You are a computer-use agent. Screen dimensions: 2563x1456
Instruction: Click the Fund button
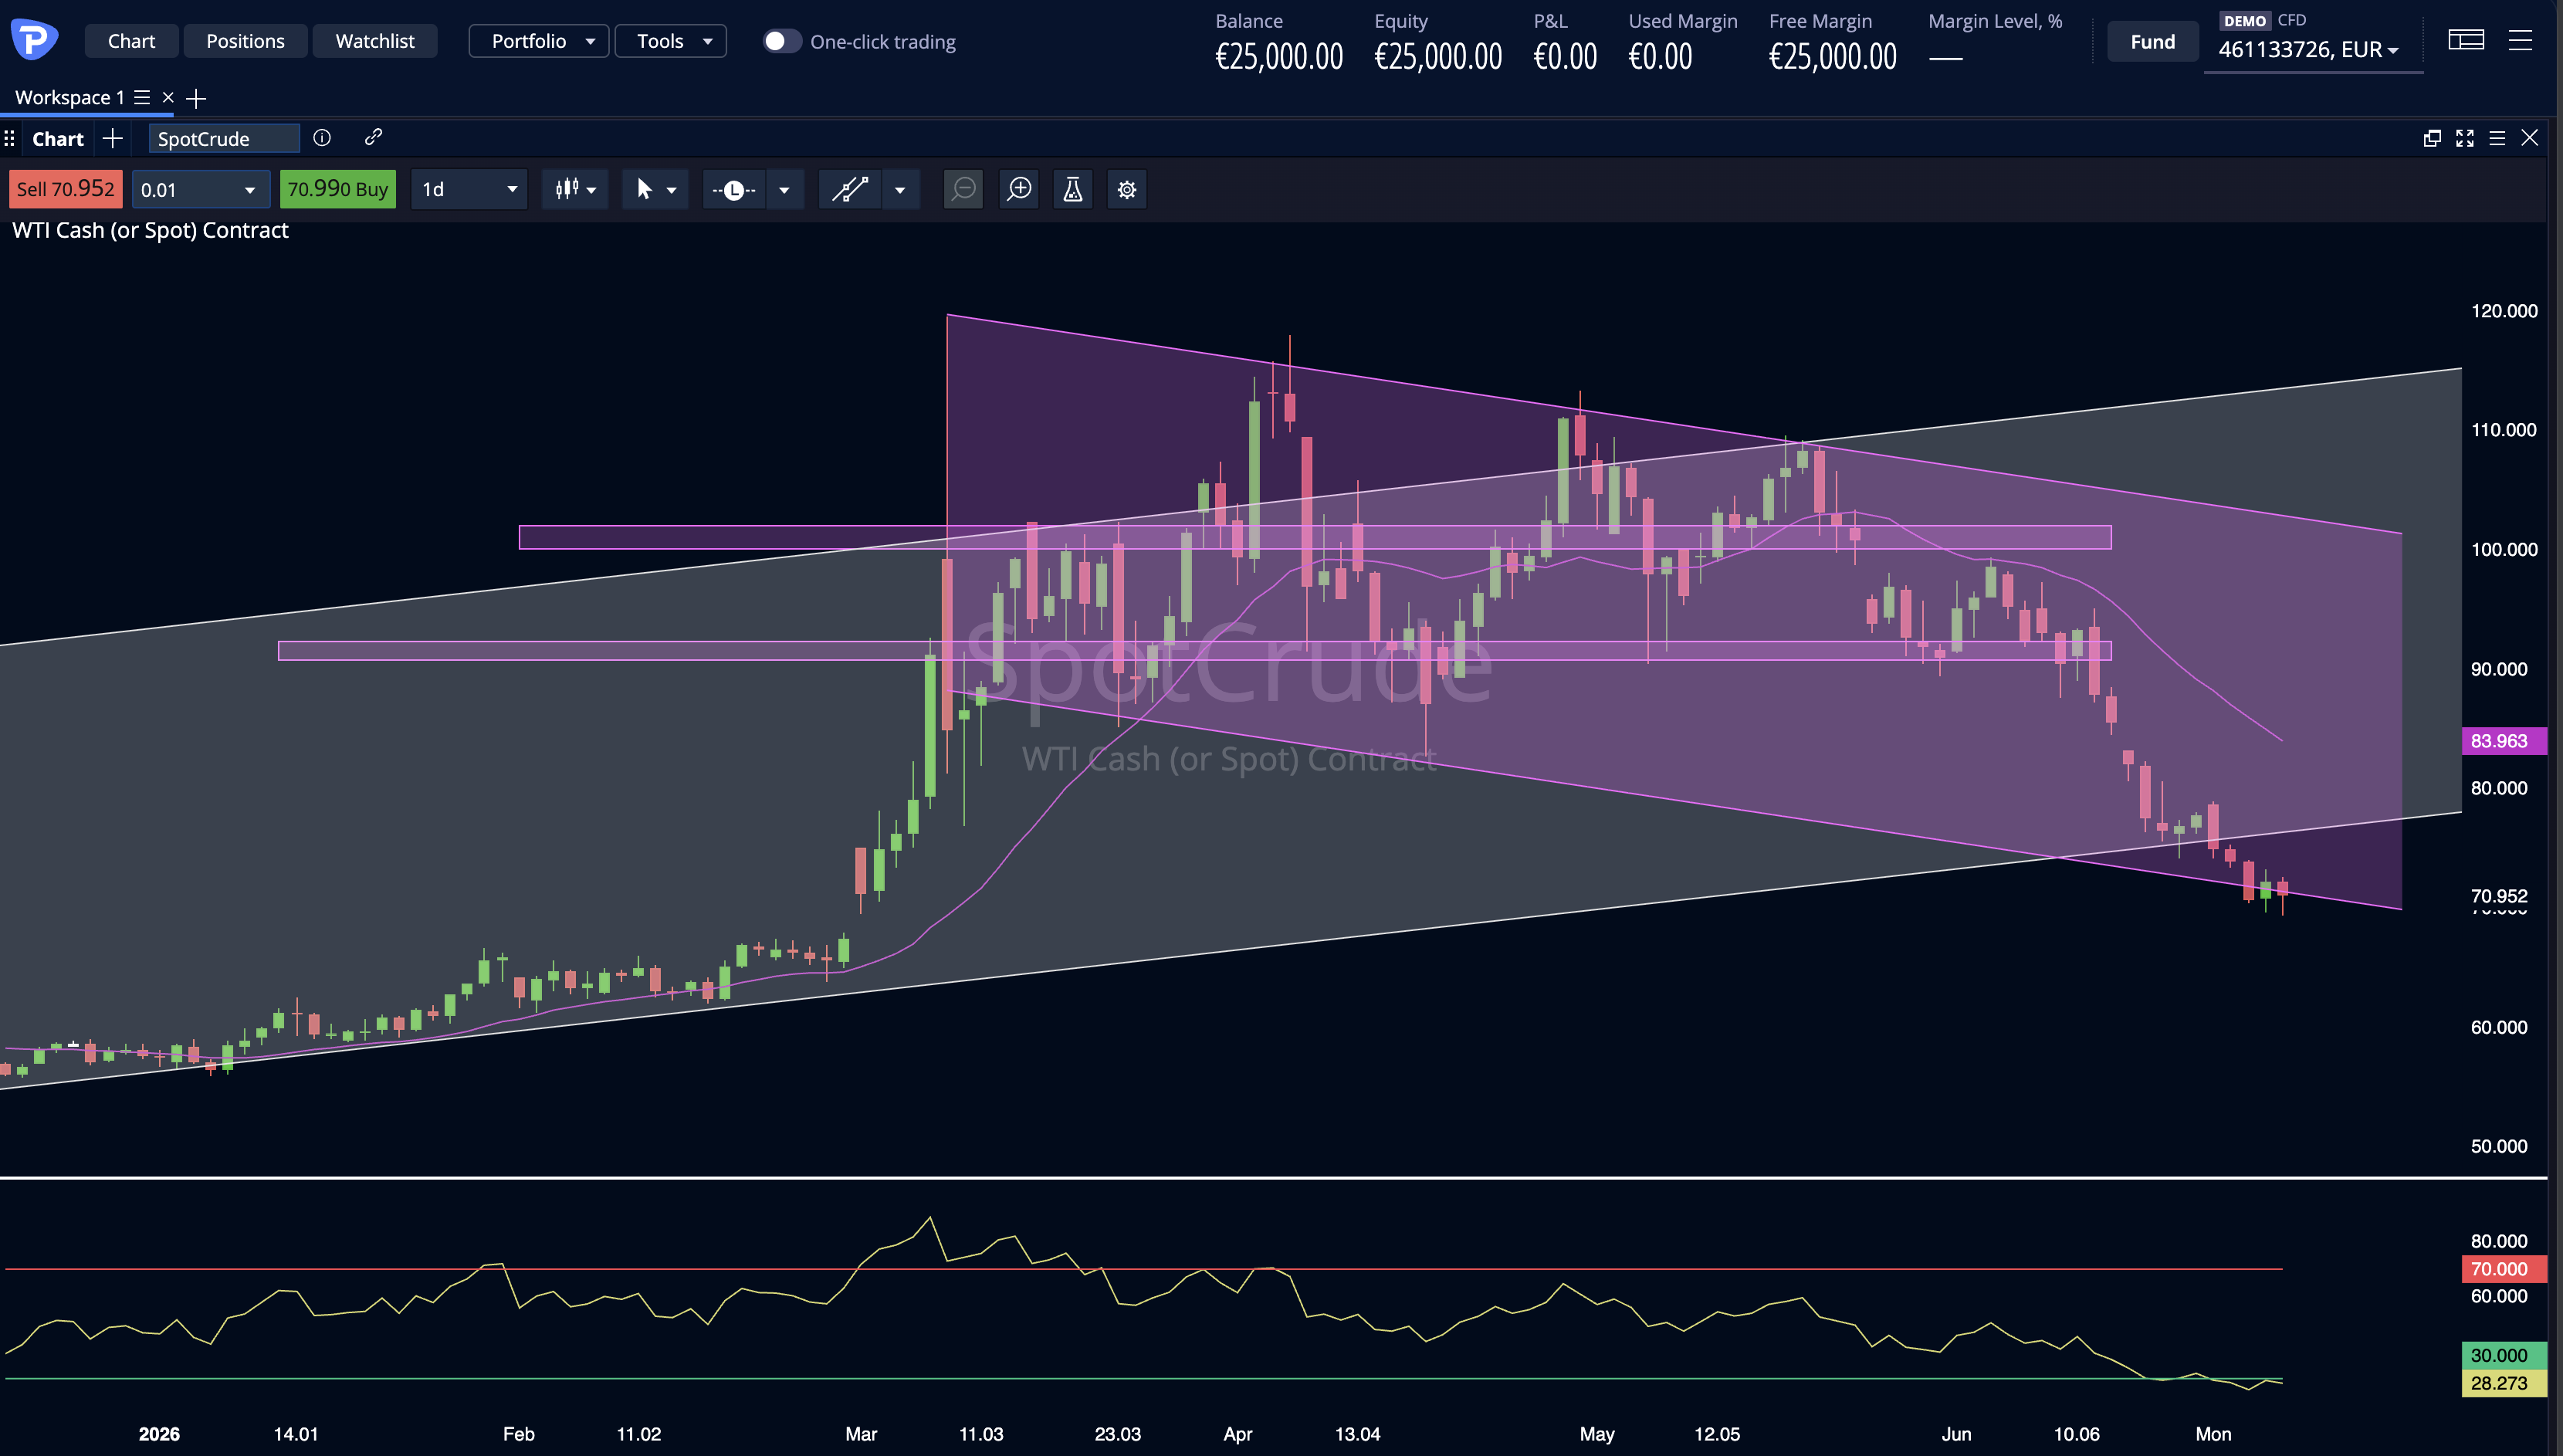tap(2152, 42)
